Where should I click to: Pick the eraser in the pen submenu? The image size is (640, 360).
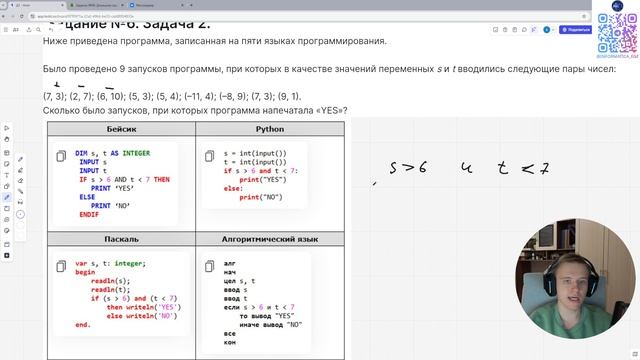click(x=20, y=181)
